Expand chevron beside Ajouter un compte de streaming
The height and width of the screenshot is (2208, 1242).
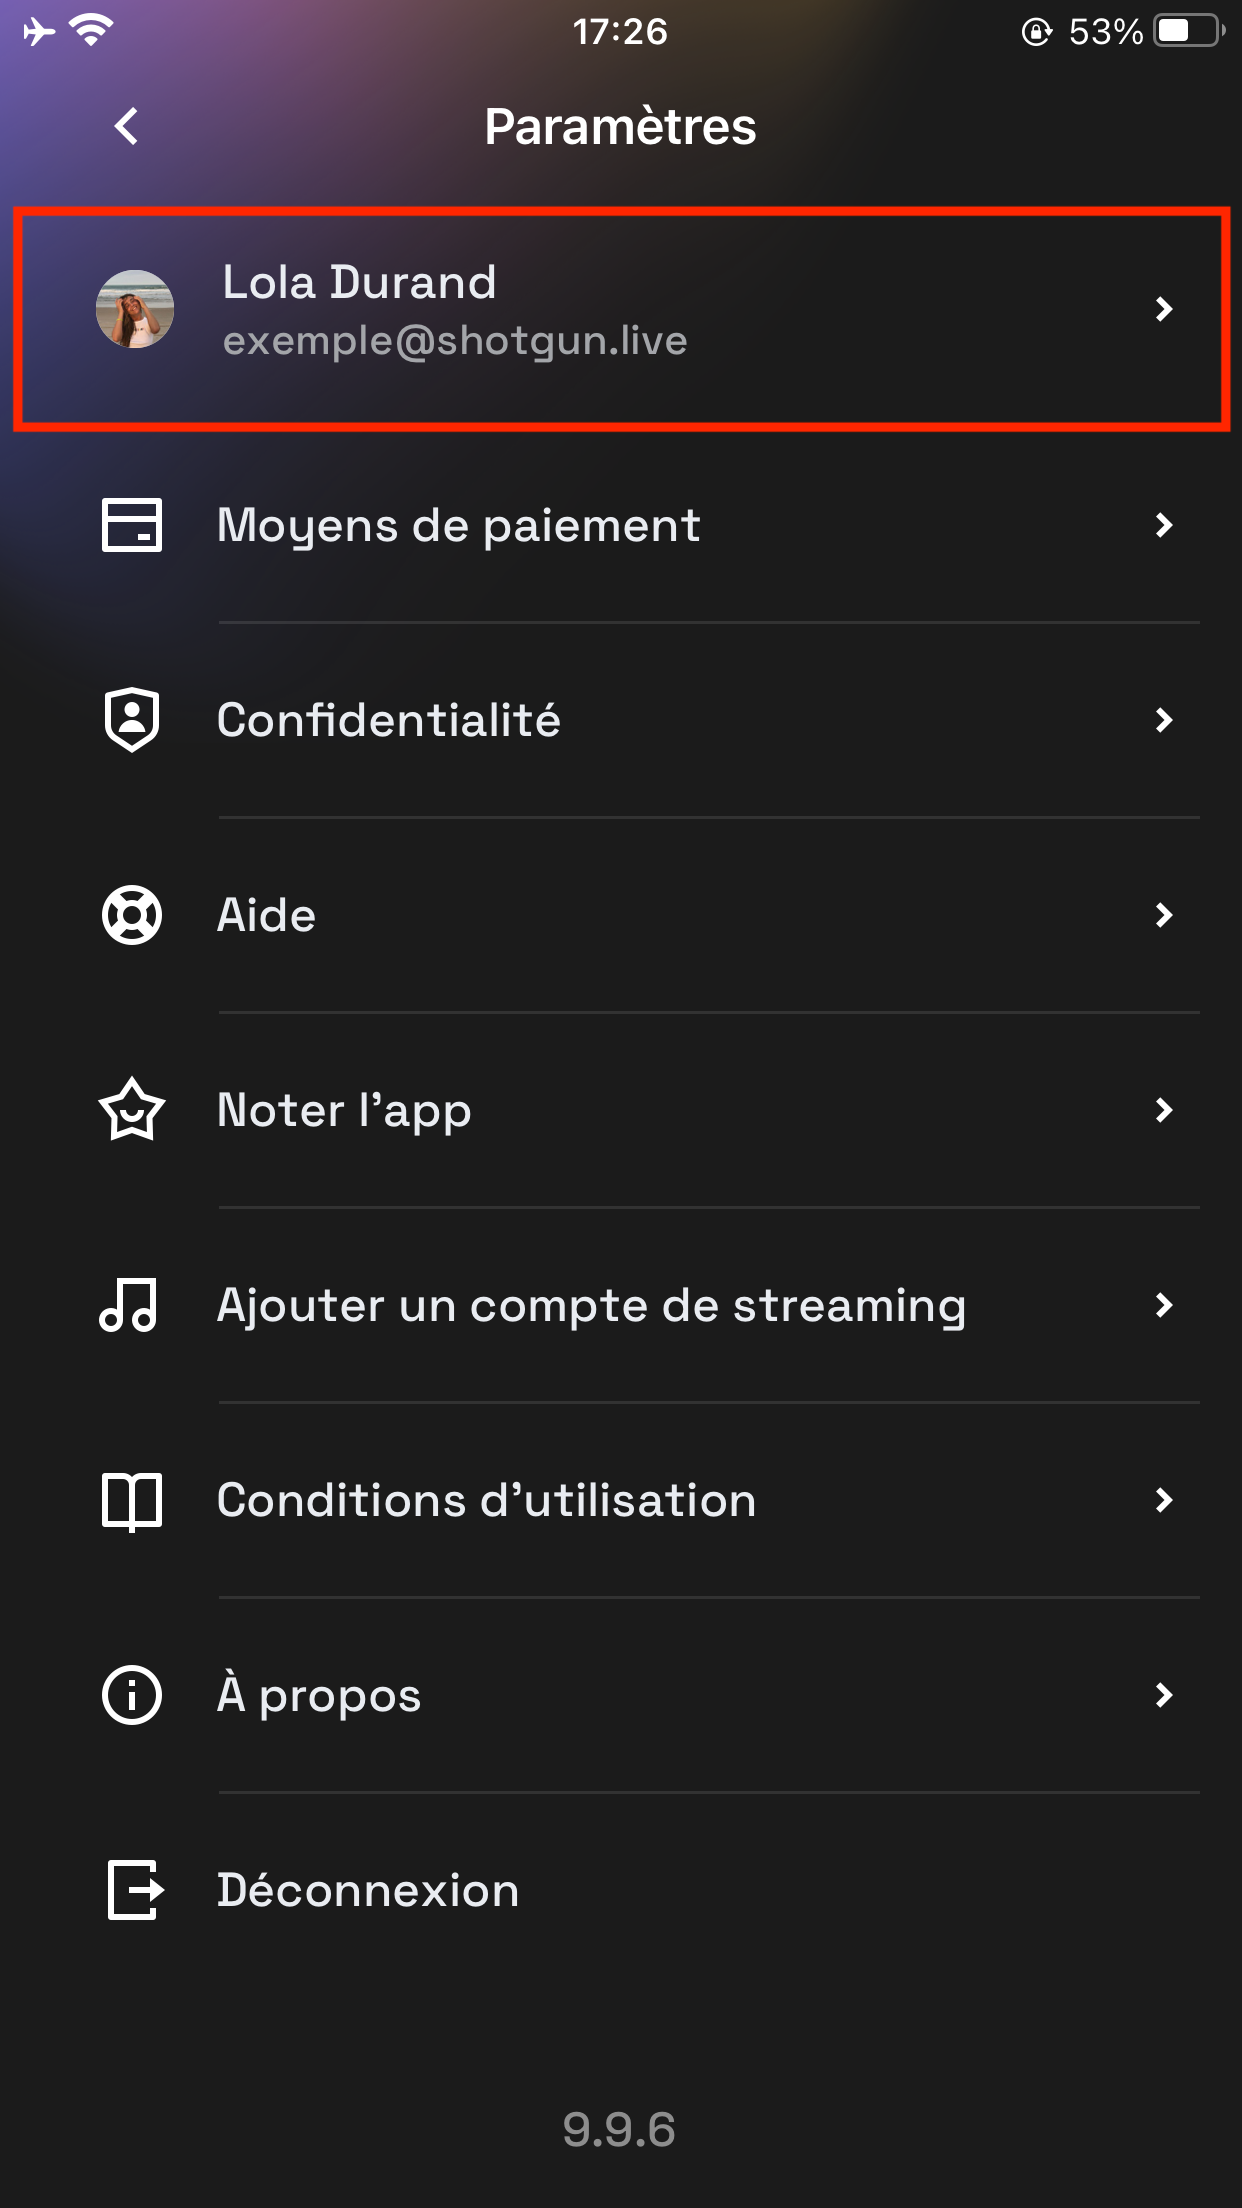click(1163, 1305)
